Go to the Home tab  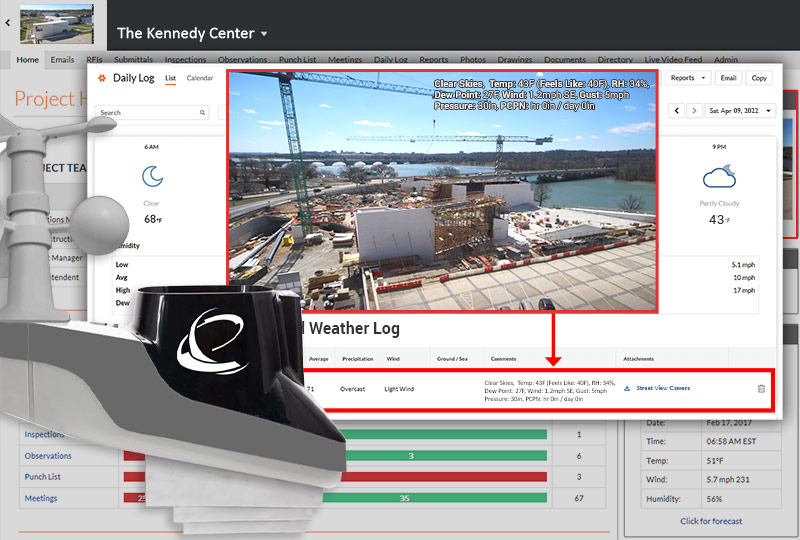[x=28, y=60]
